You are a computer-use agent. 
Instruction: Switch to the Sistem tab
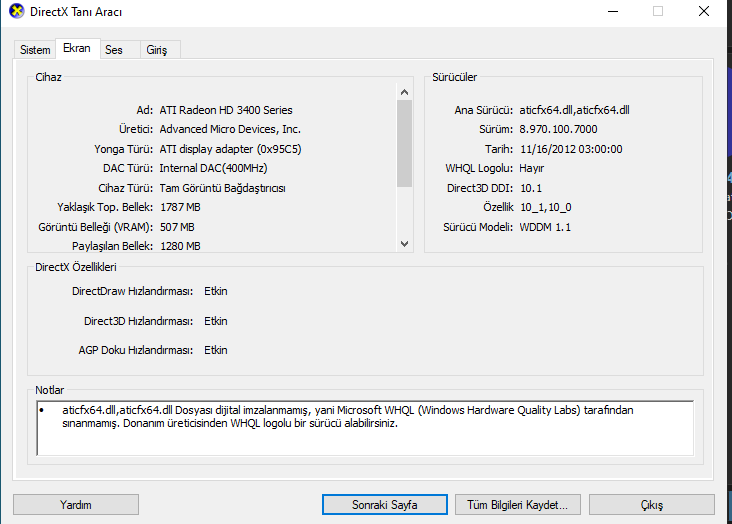(35, 50)
